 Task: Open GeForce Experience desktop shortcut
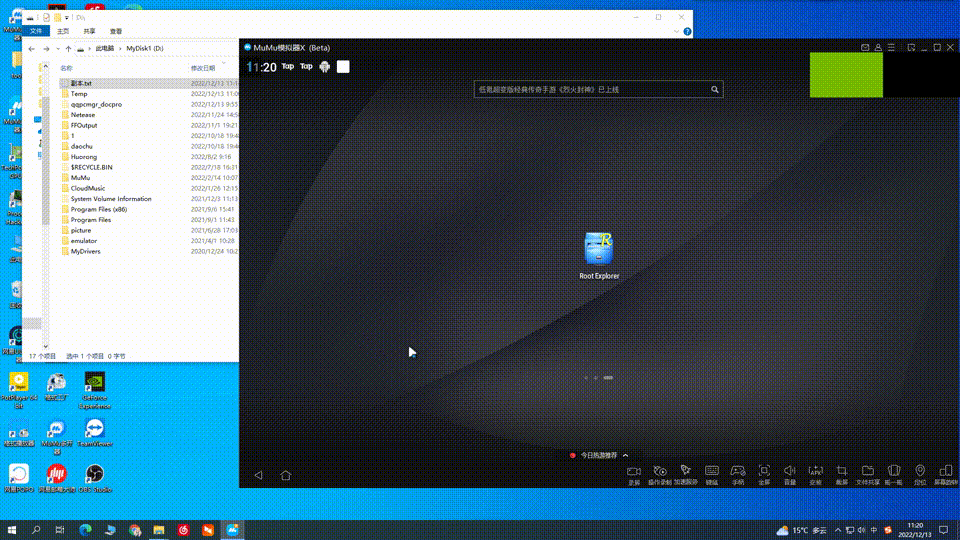pos(95,390)
